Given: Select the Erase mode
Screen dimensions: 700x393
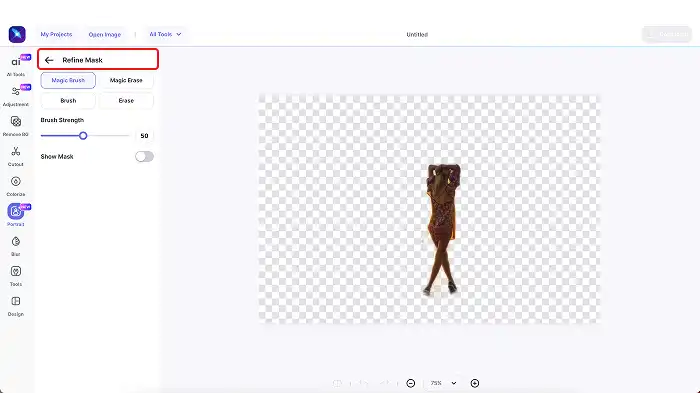Looking at the screenshot, I should [x=126, y=100].
